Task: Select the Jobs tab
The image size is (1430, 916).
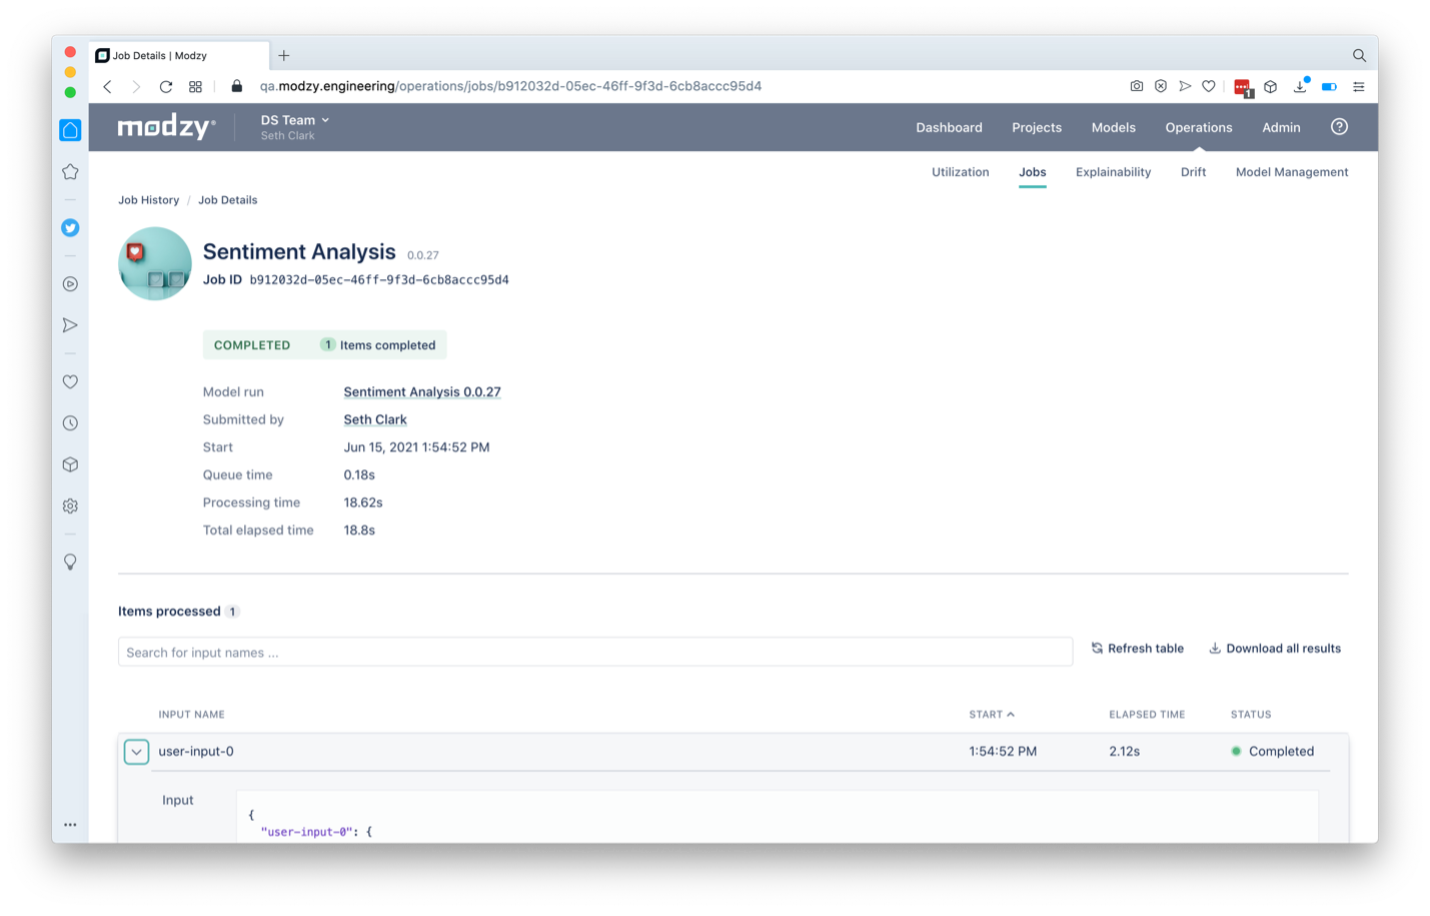Action: click(x=1032, y=172)
